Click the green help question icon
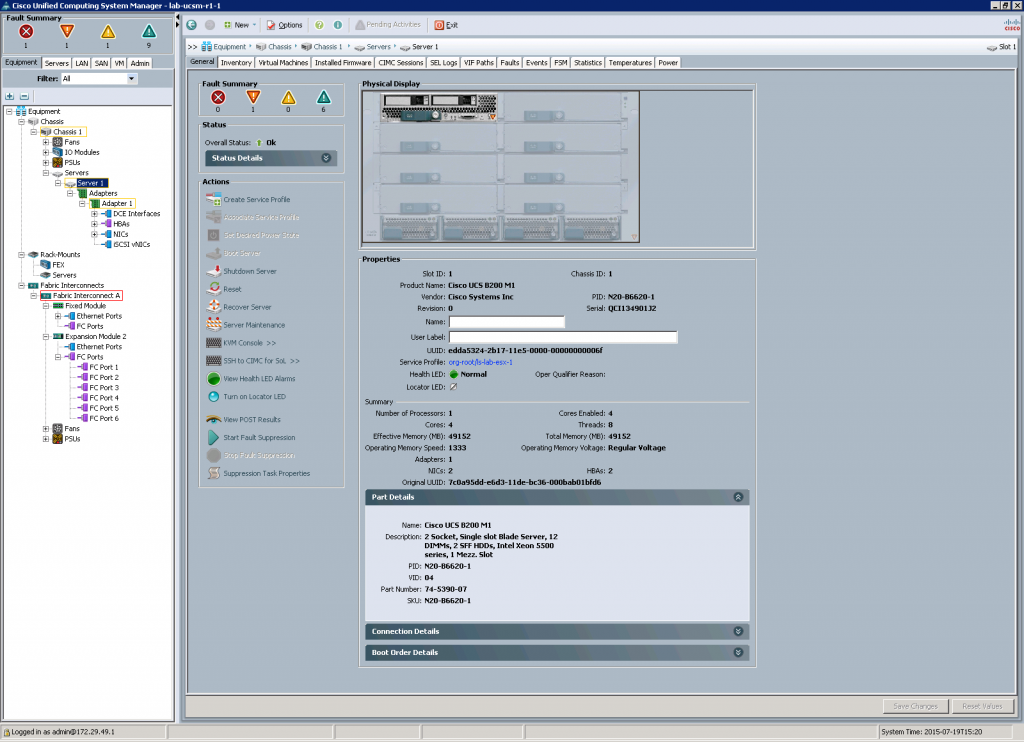This screenshot has width=1024, height=742. click(319, 25)
